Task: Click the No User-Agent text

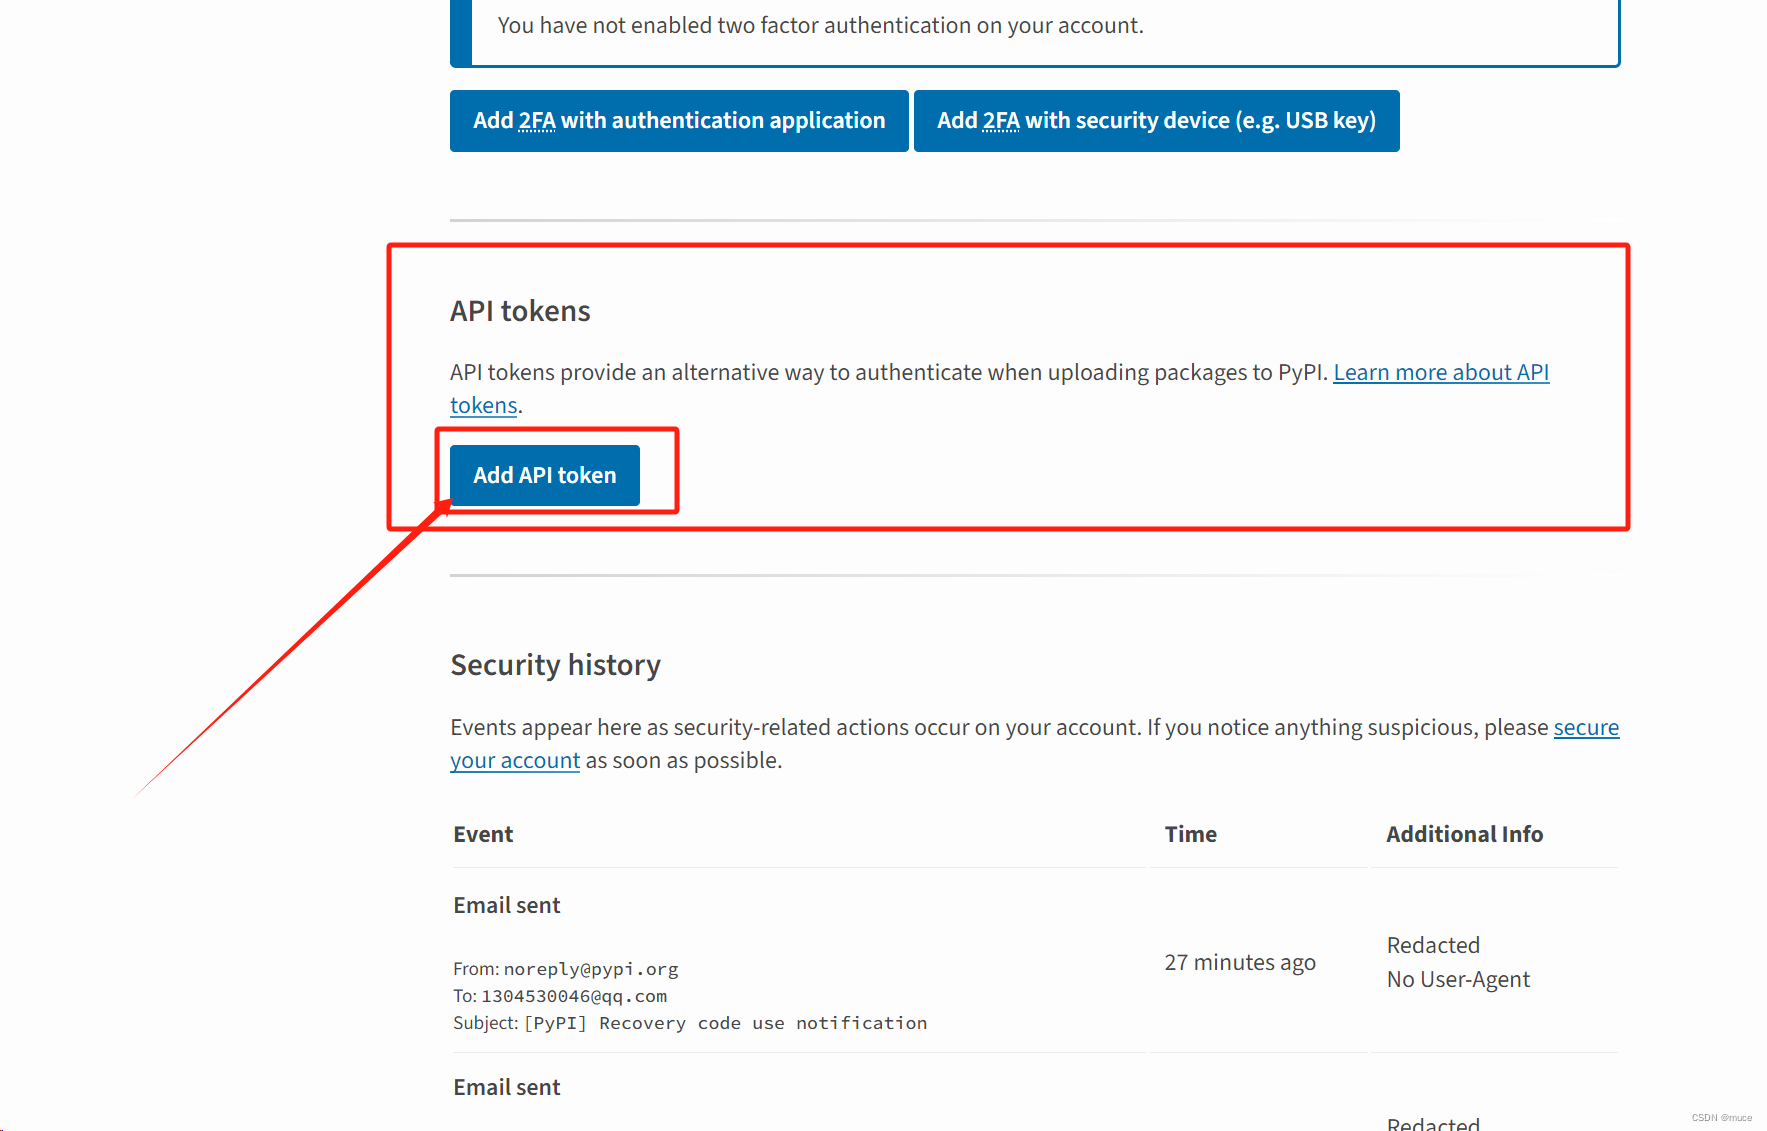Action: click(1458, 980)
